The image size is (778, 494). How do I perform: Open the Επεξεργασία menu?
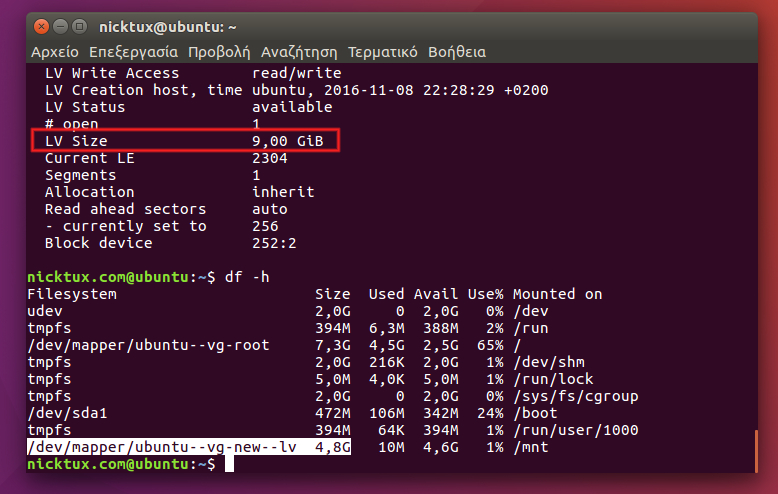(x=133, y=52)
